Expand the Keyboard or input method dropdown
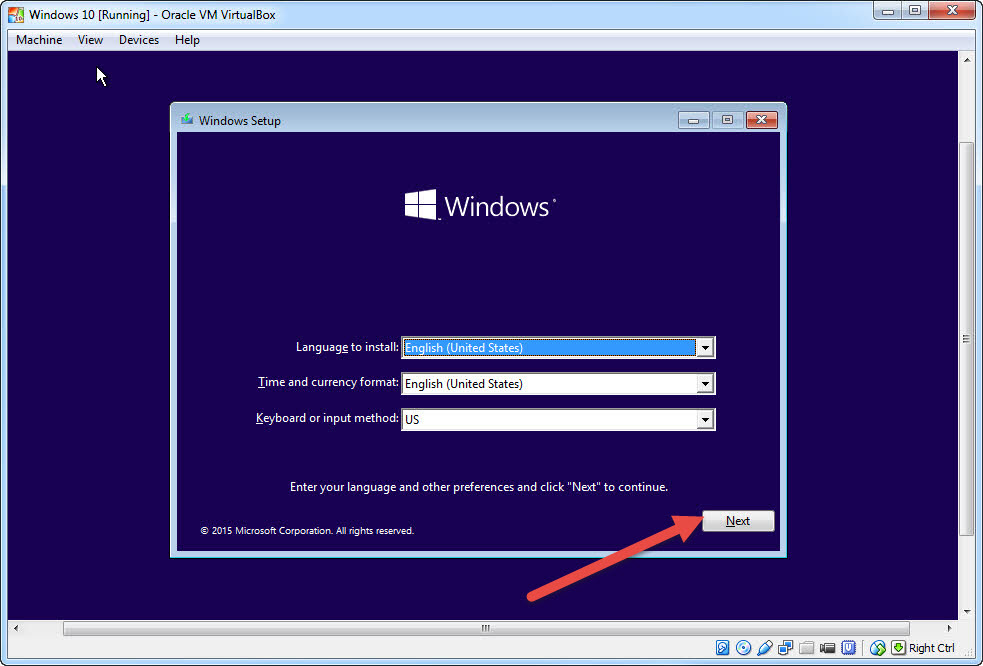Viewport: 983px width, 666px height. [705, 419]
